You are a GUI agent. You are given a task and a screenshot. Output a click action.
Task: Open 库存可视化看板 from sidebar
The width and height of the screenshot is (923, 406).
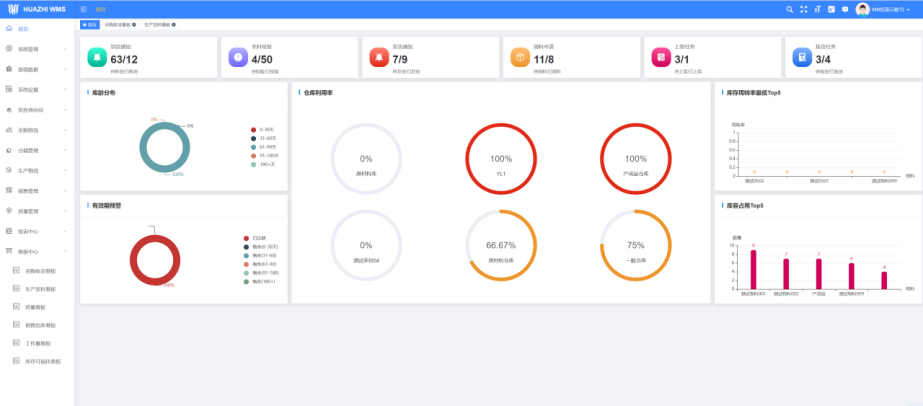point(42,360)
